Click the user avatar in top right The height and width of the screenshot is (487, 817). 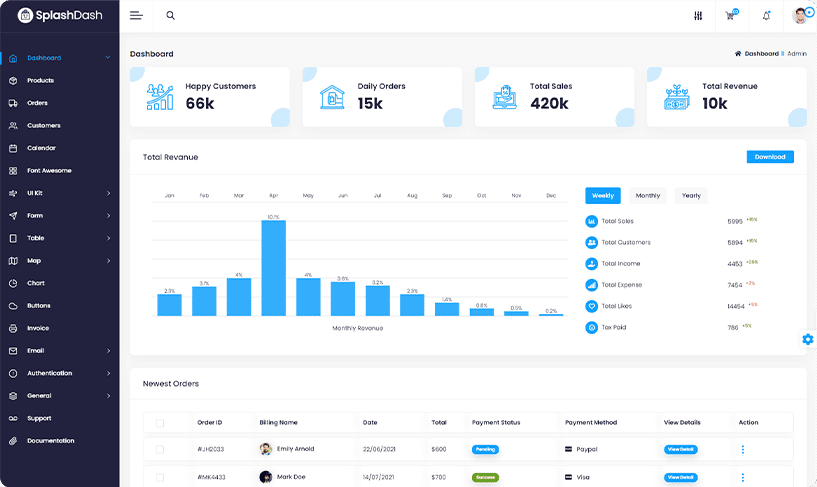[x=800, y=16]
